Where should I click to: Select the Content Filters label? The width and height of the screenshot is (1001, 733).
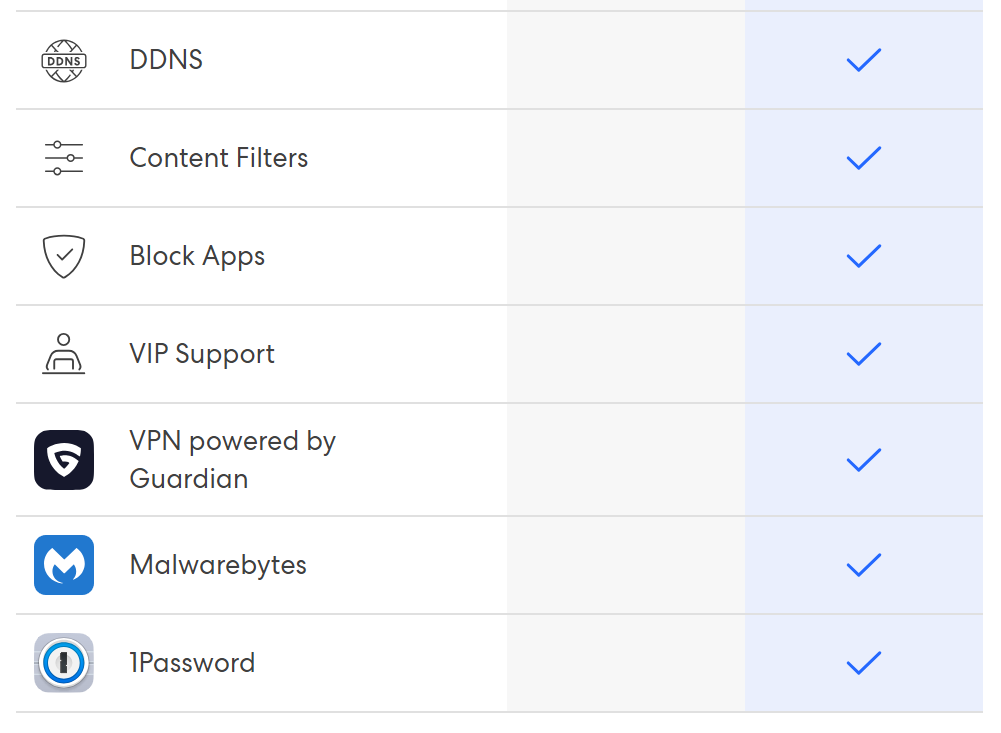219,158
